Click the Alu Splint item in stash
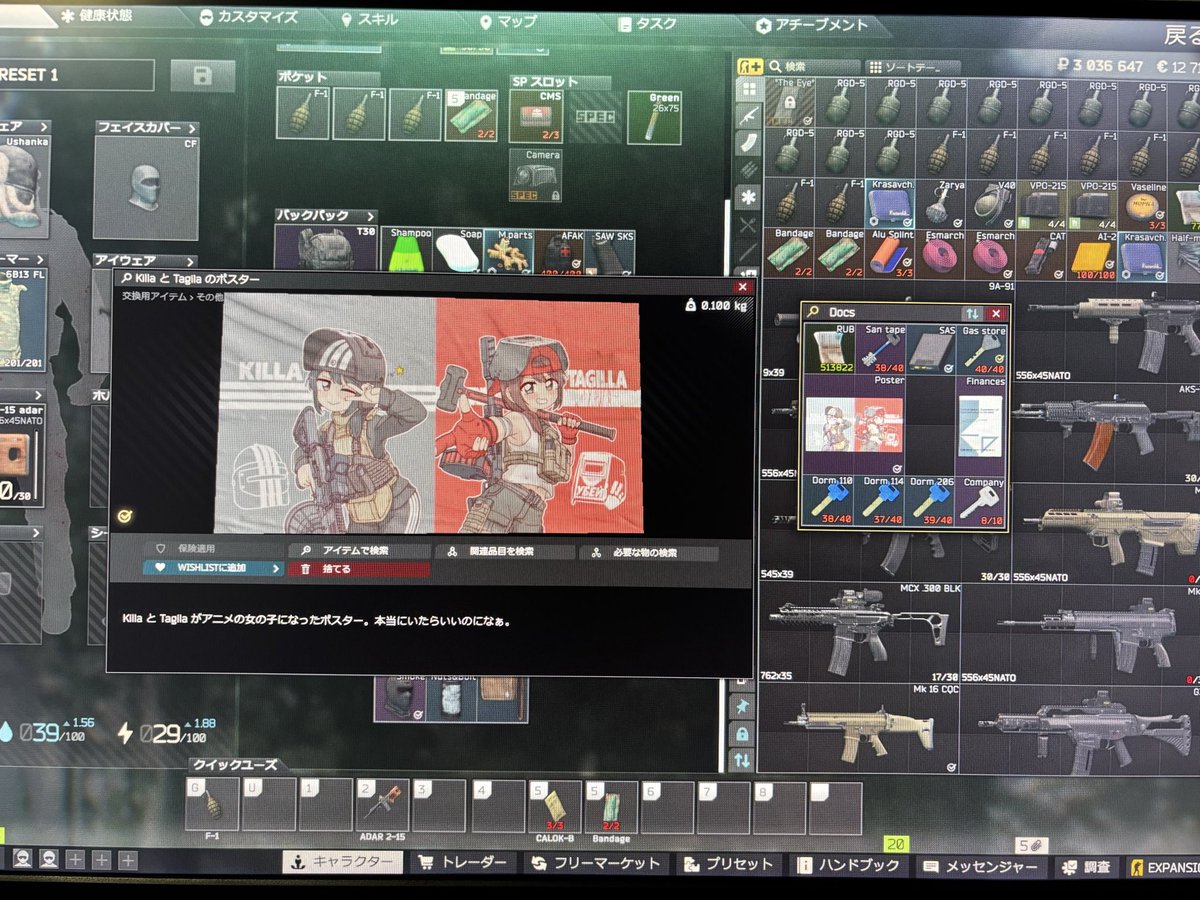Screen dimensions: 1200x900 pyautogui.click(x=890, y=254)
